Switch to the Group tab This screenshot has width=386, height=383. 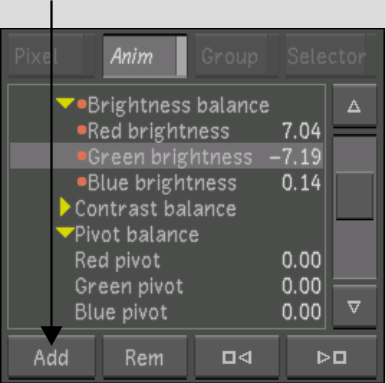tap(236, 56)
